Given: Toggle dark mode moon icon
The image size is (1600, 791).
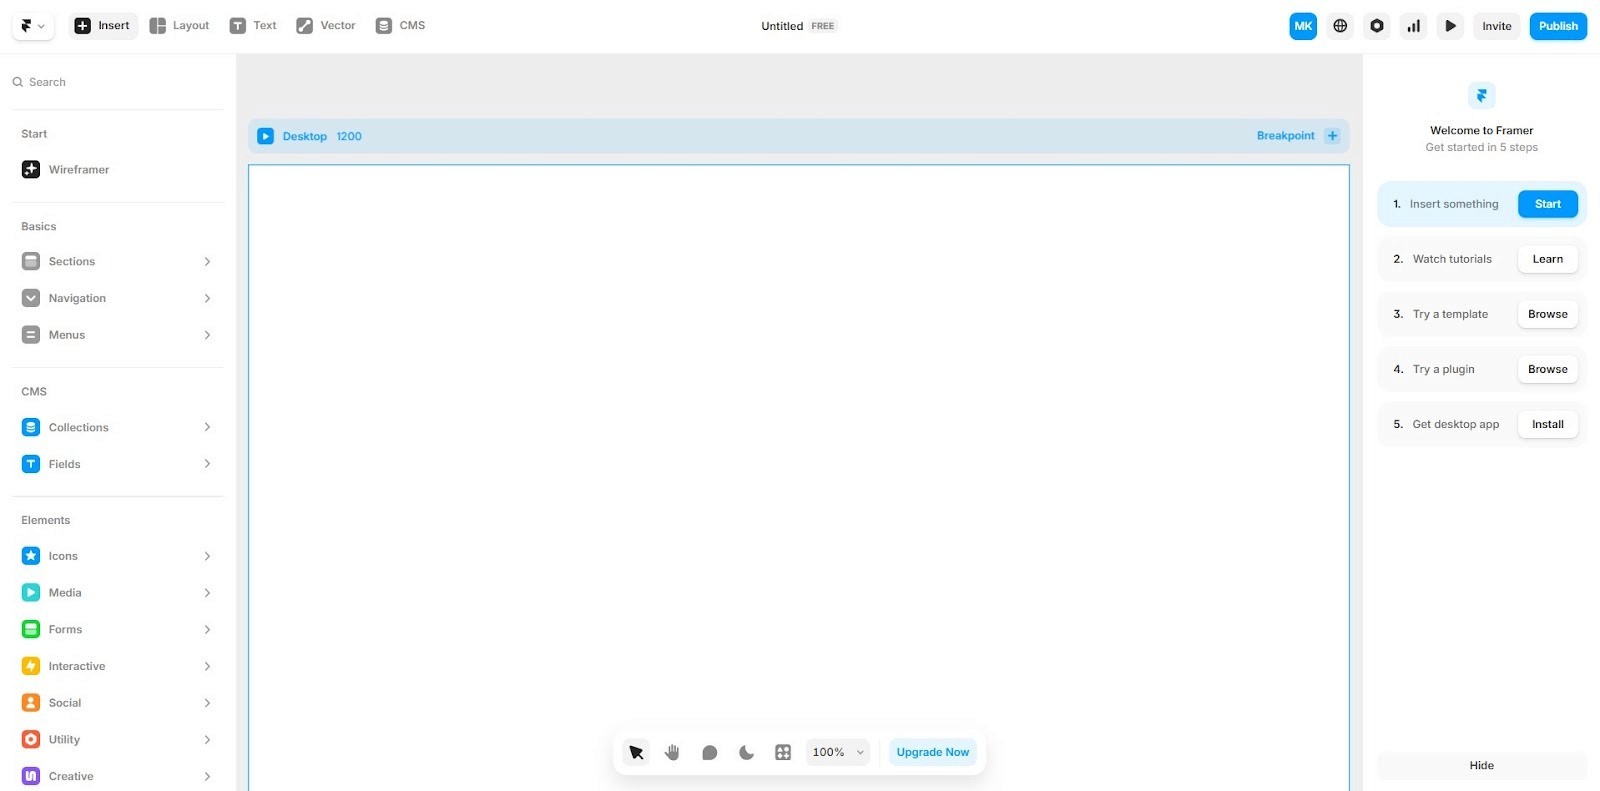Looking at the screenshot, I should tap(746, 752).
